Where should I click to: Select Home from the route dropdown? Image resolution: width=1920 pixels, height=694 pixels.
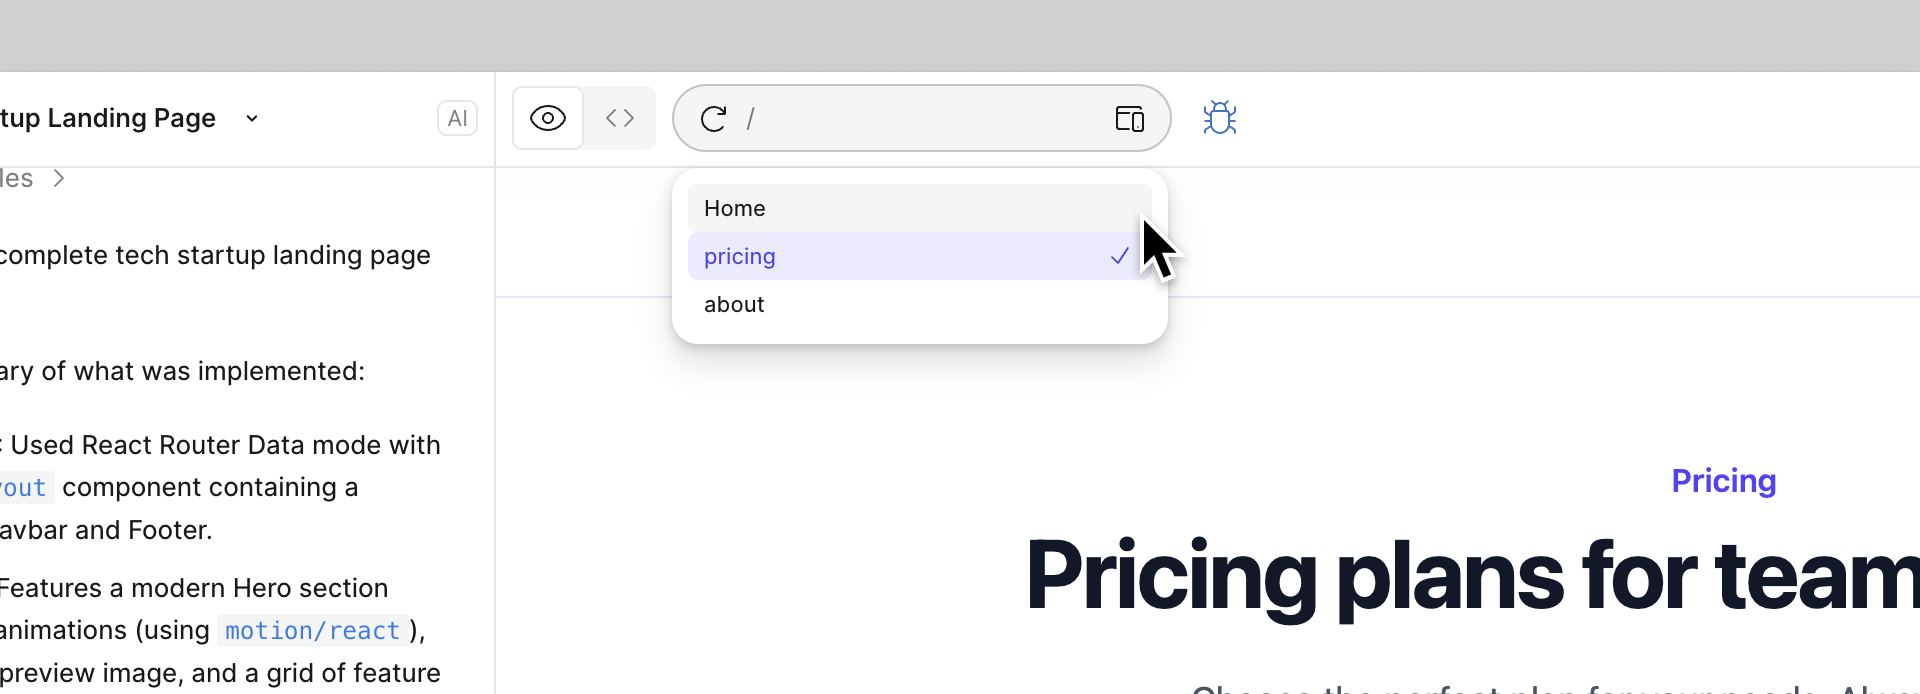click(735, 209)
